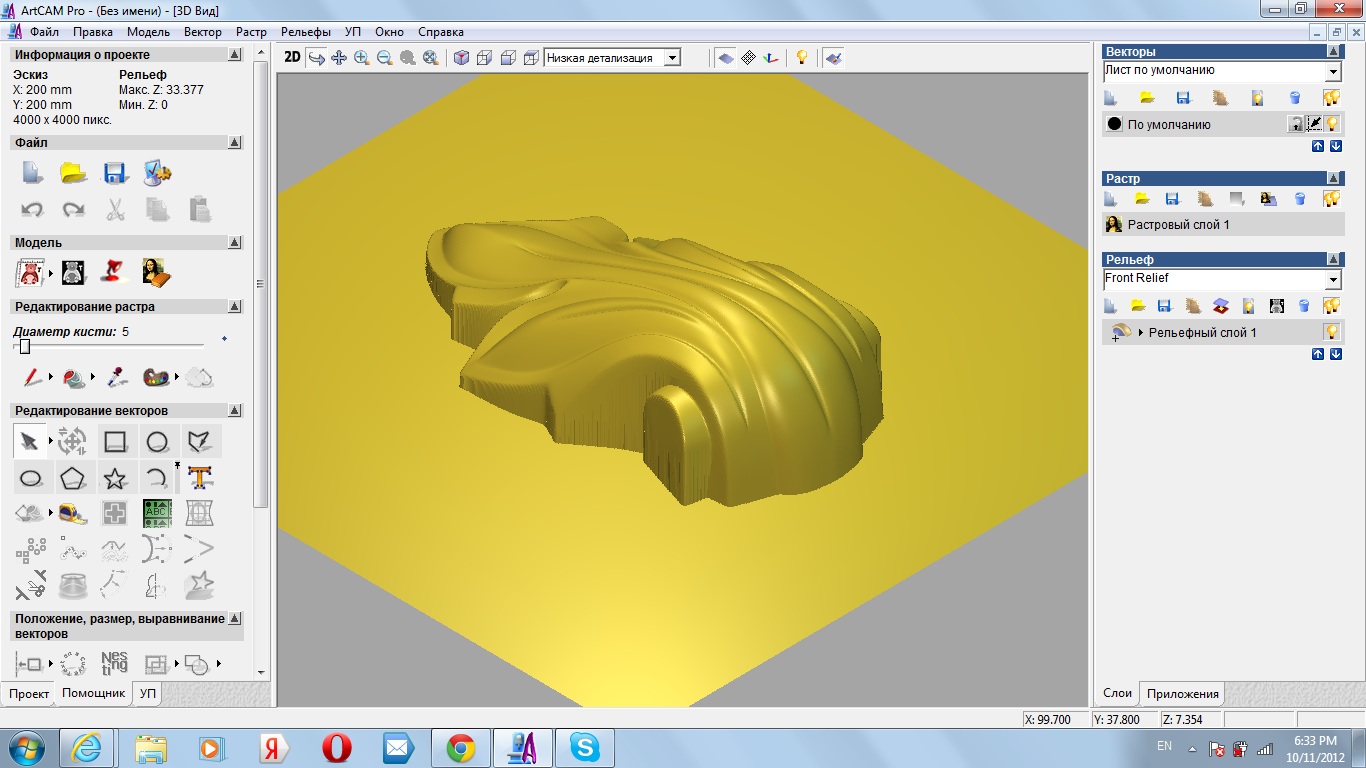Screen dimensions: 1366x768
Task: Open the Справка menu
Action: coord(441,32)
